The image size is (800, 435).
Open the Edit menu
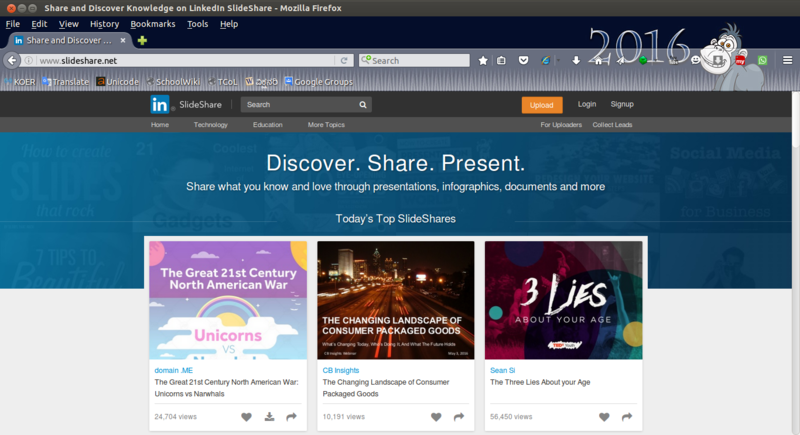point(39,24)
